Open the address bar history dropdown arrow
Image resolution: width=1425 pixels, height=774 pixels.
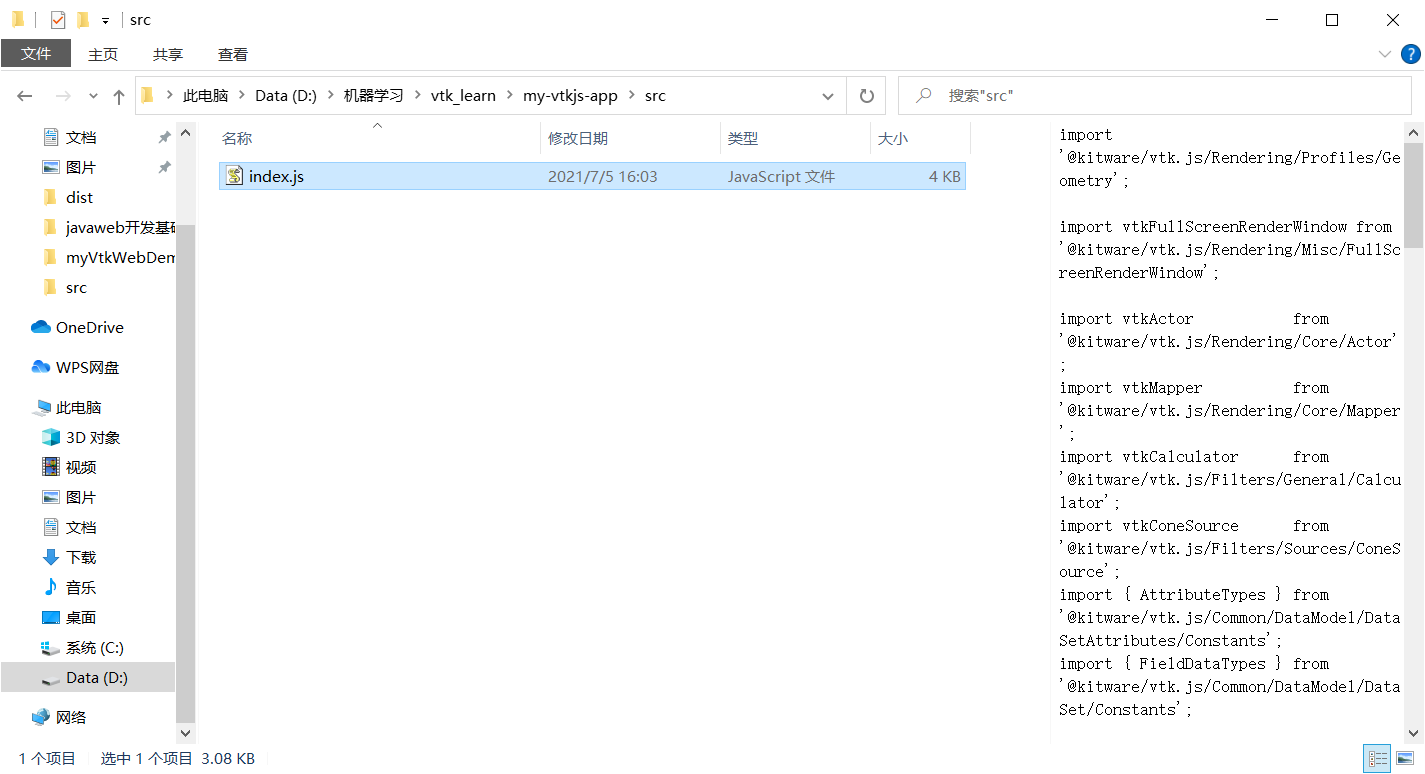(827, 95)
